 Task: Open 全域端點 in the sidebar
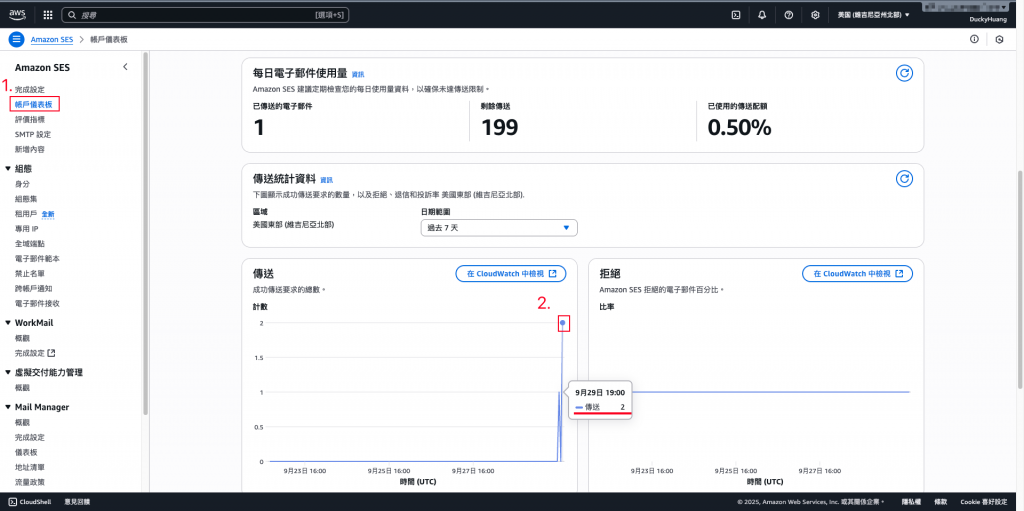tap(29, 244)
